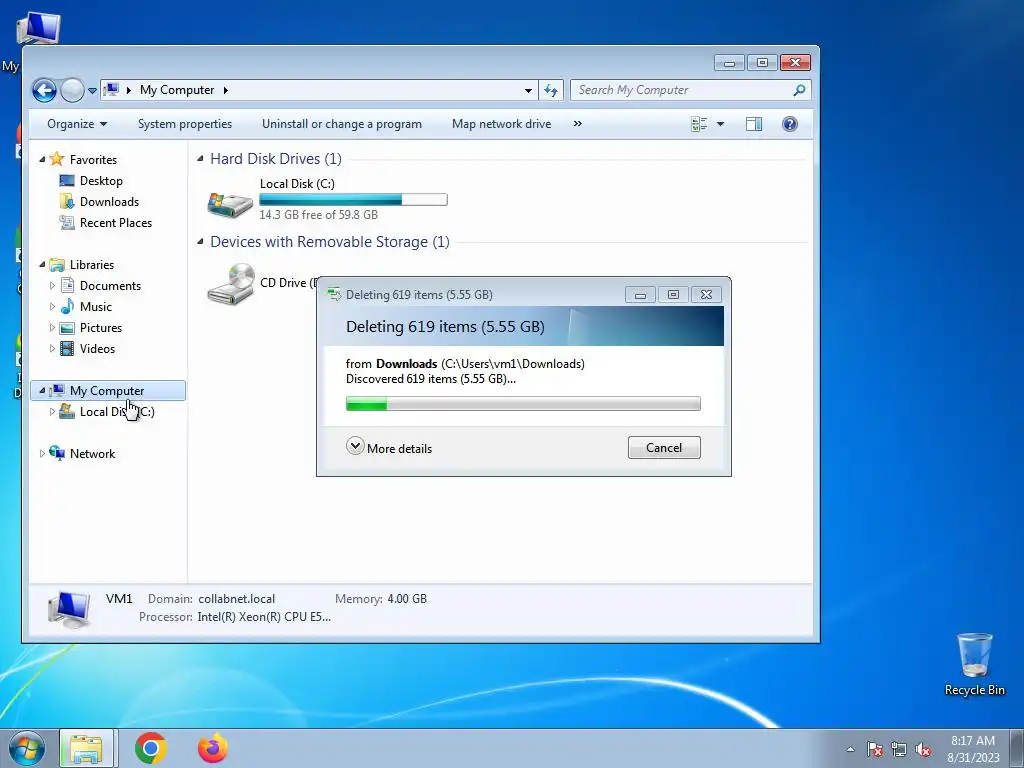1024x768 pixels.
Task: Open the address bar history dropdown
Action: pyautogui.click(x=528, y=90)
